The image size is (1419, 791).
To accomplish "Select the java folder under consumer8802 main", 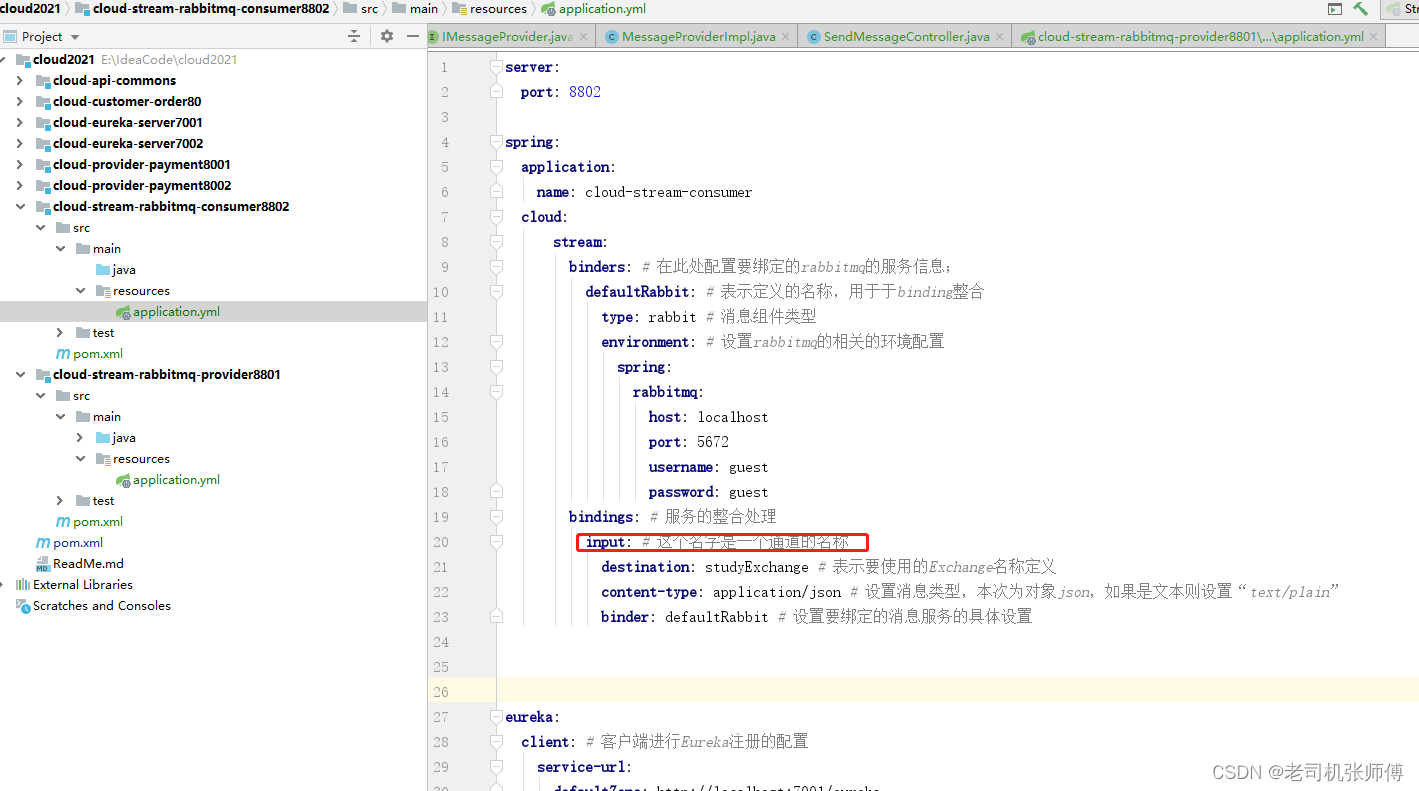I will pos(115,270).
